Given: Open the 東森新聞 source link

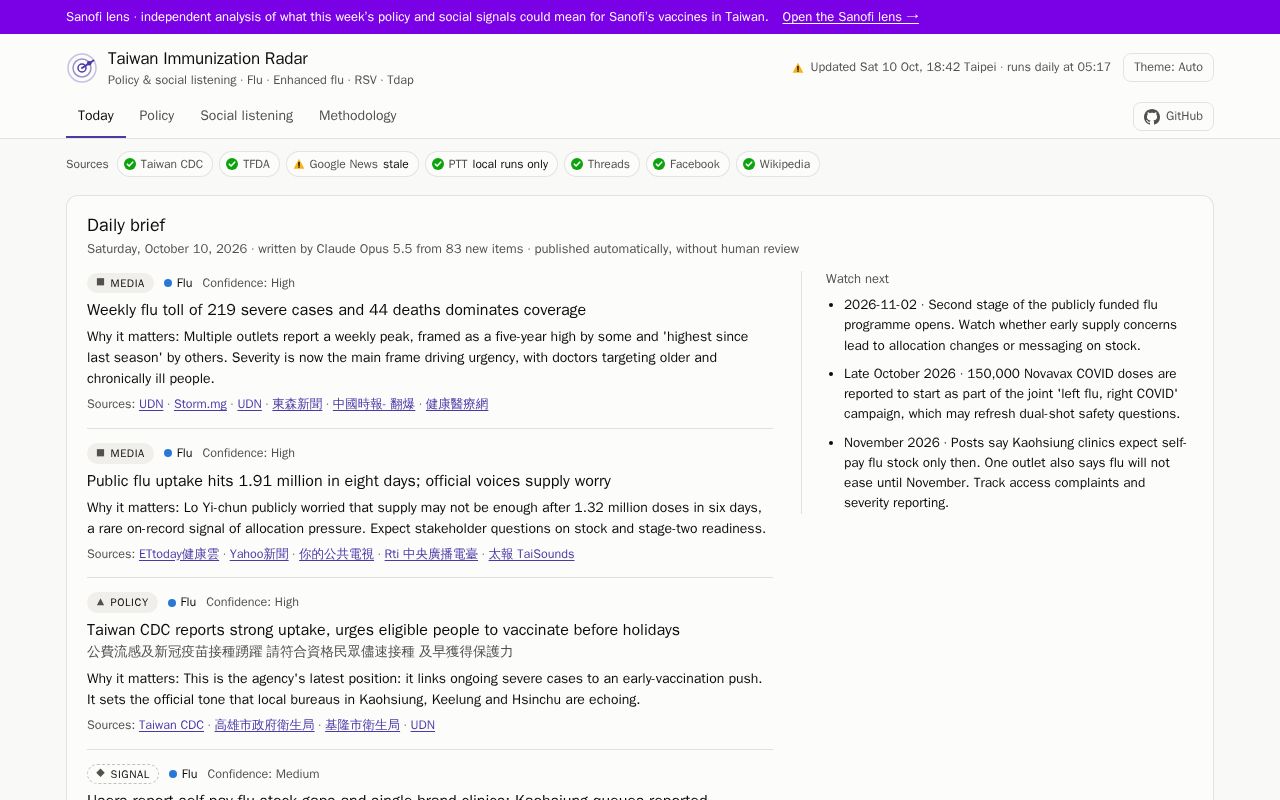Looking at the screenshot, I should pos(297,404).
